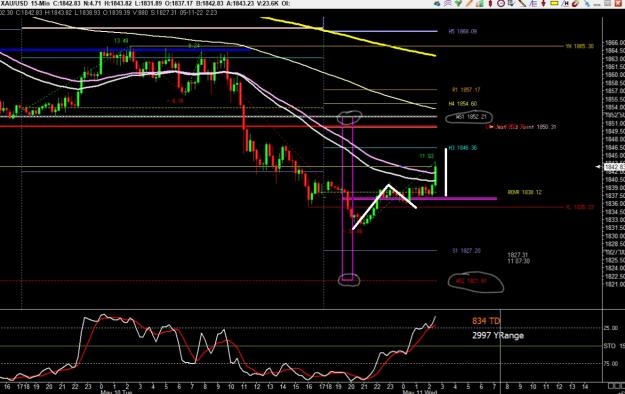This screenshot has height=394, width=625.
Task: Click the dark red circle clock icon
Action: 501,3
